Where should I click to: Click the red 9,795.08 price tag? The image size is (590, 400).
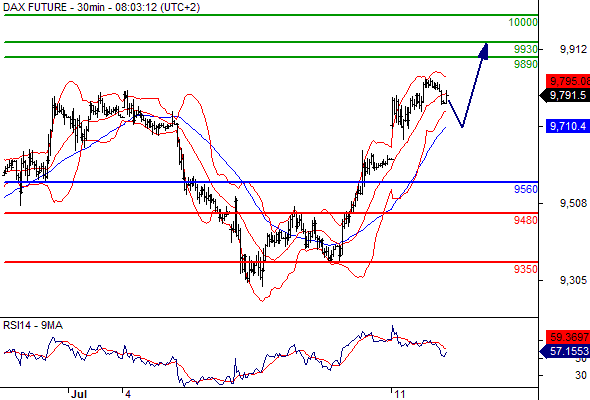[568, 81]
